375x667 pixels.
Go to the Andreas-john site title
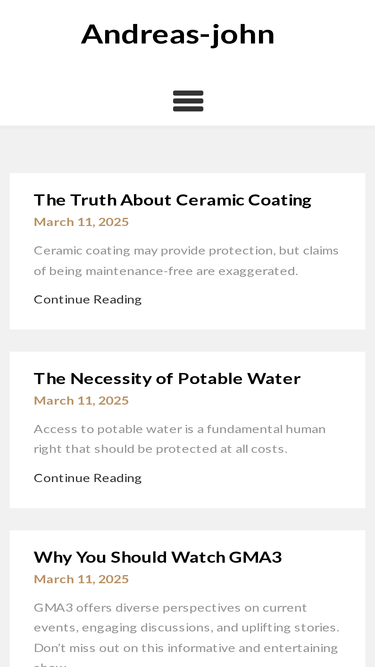click(178, 34)
